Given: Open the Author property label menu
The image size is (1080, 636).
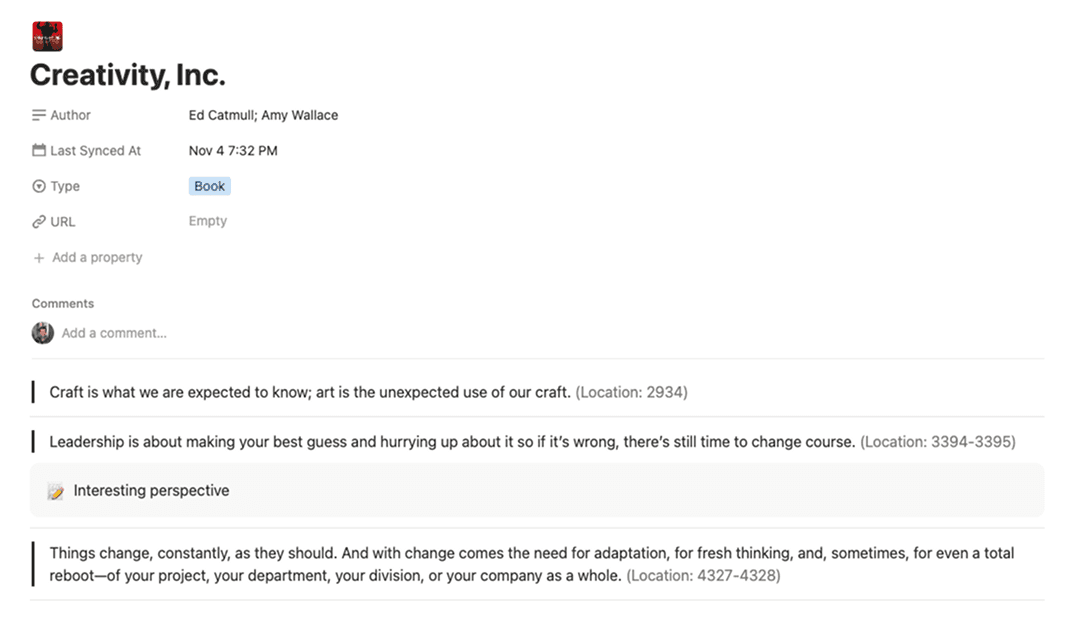Looking at the screenshot, I should [70, 115].
